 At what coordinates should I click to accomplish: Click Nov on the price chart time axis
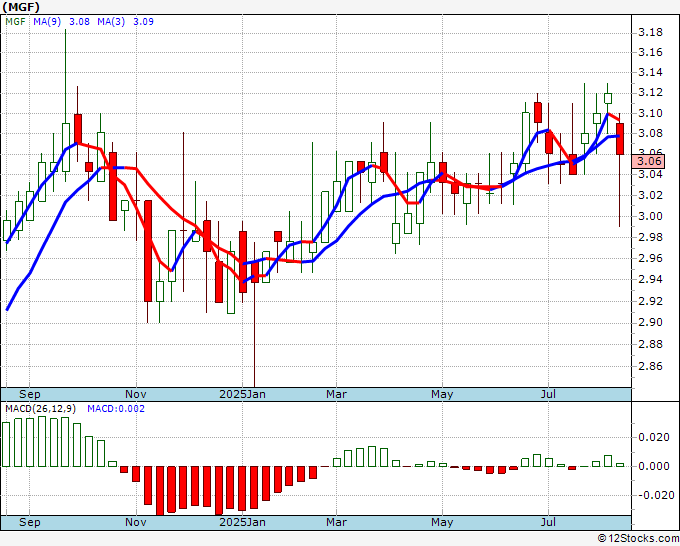click(x=136, y=394)
